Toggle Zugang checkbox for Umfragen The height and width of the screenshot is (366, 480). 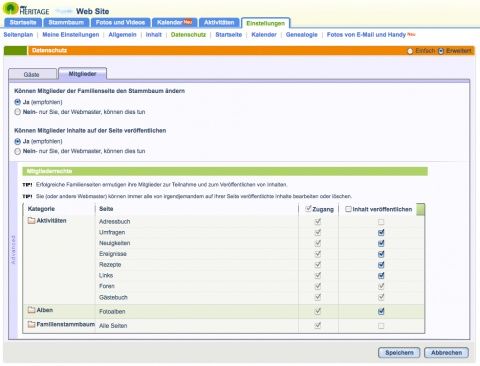(x=318, y=232)
